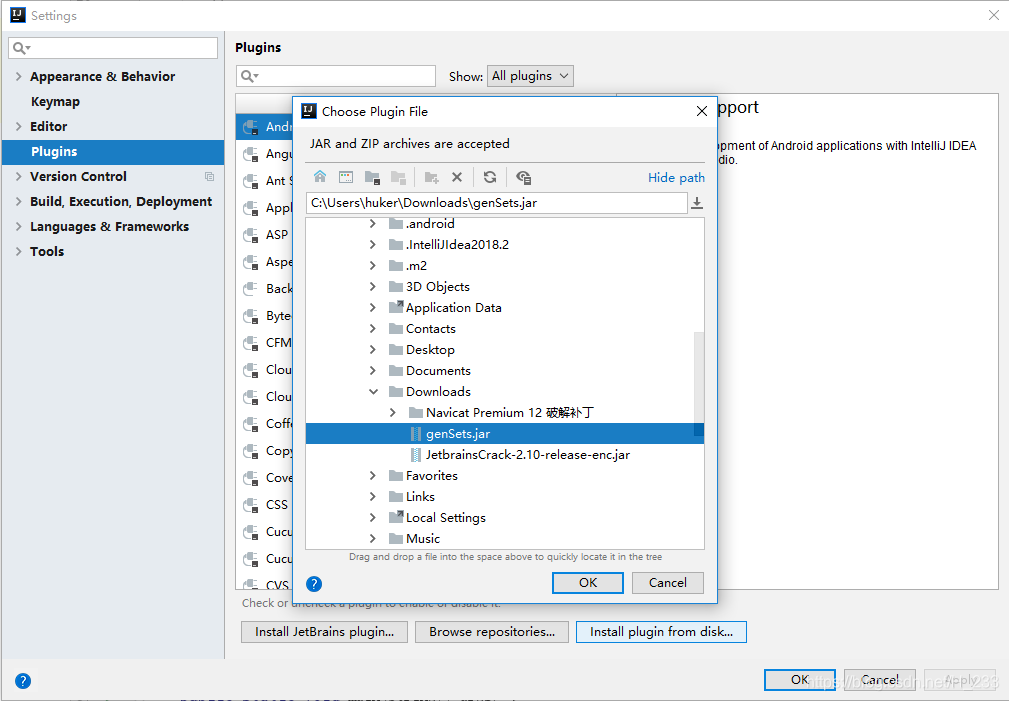
Task: Click the Settings sidebar search field
Action: (113, 48)
